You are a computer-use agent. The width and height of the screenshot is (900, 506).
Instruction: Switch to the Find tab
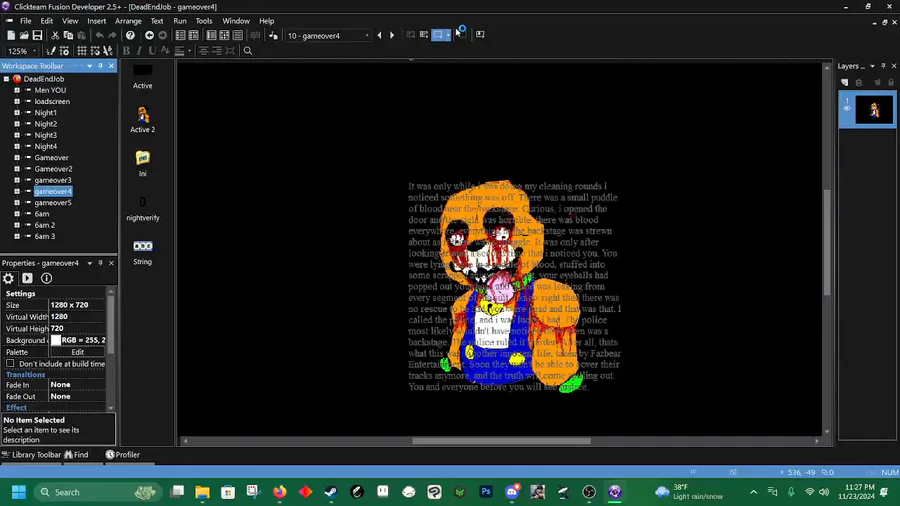[77, 455]
